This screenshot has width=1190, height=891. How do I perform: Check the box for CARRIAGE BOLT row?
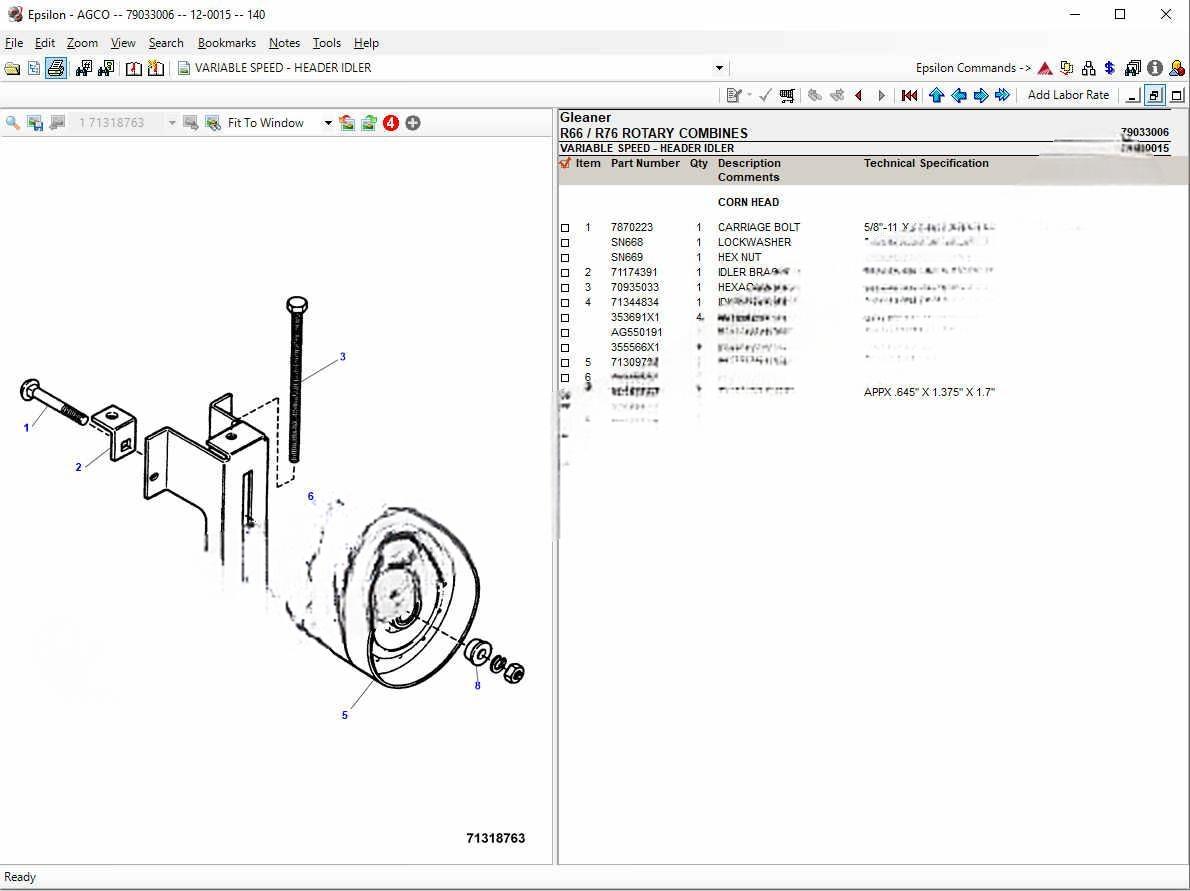(565, 228)
